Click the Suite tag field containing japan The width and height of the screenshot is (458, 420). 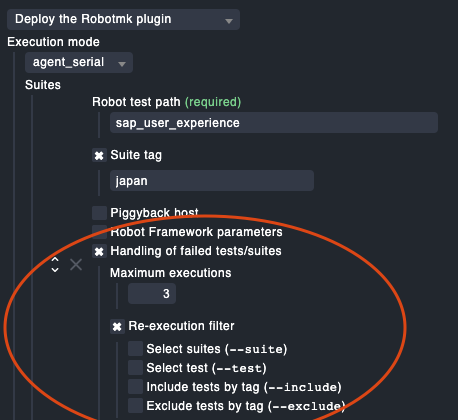pos(212,181)
